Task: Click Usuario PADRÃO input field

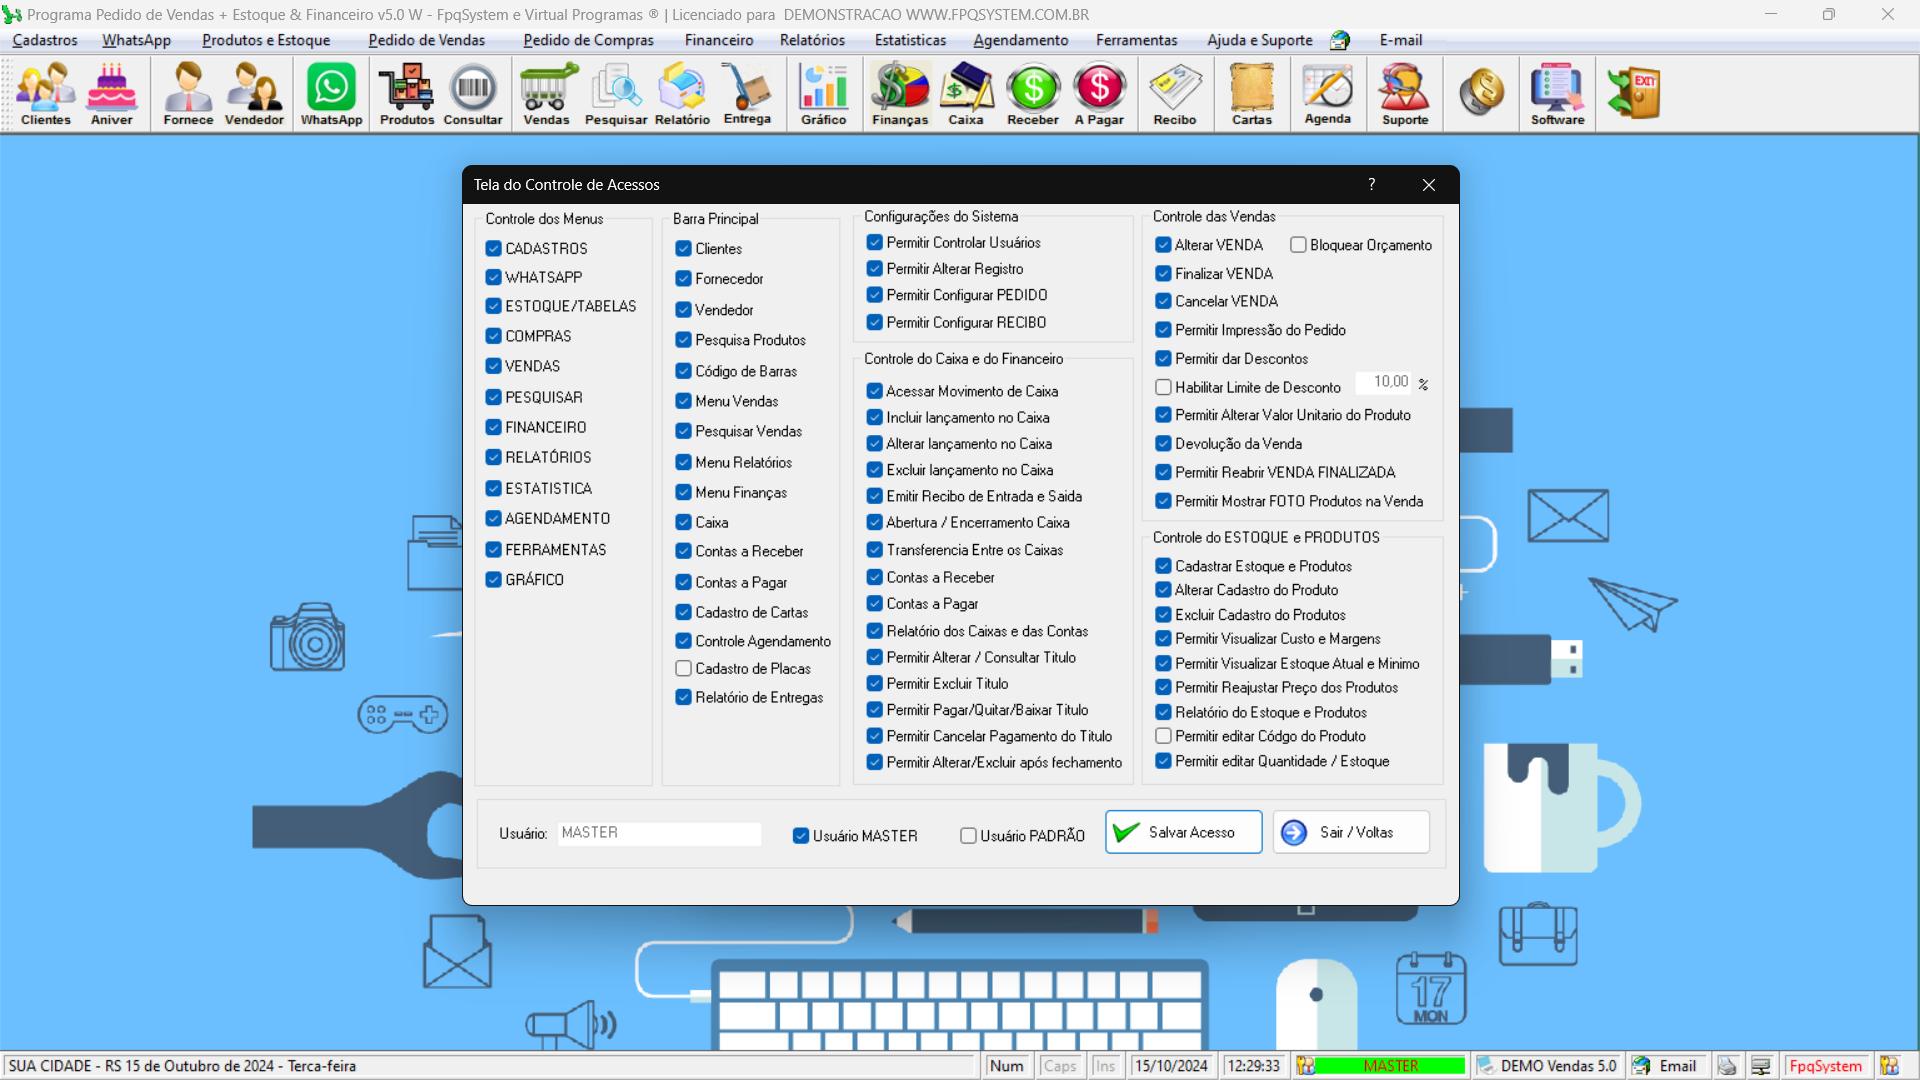Action: tap(969, 835)
